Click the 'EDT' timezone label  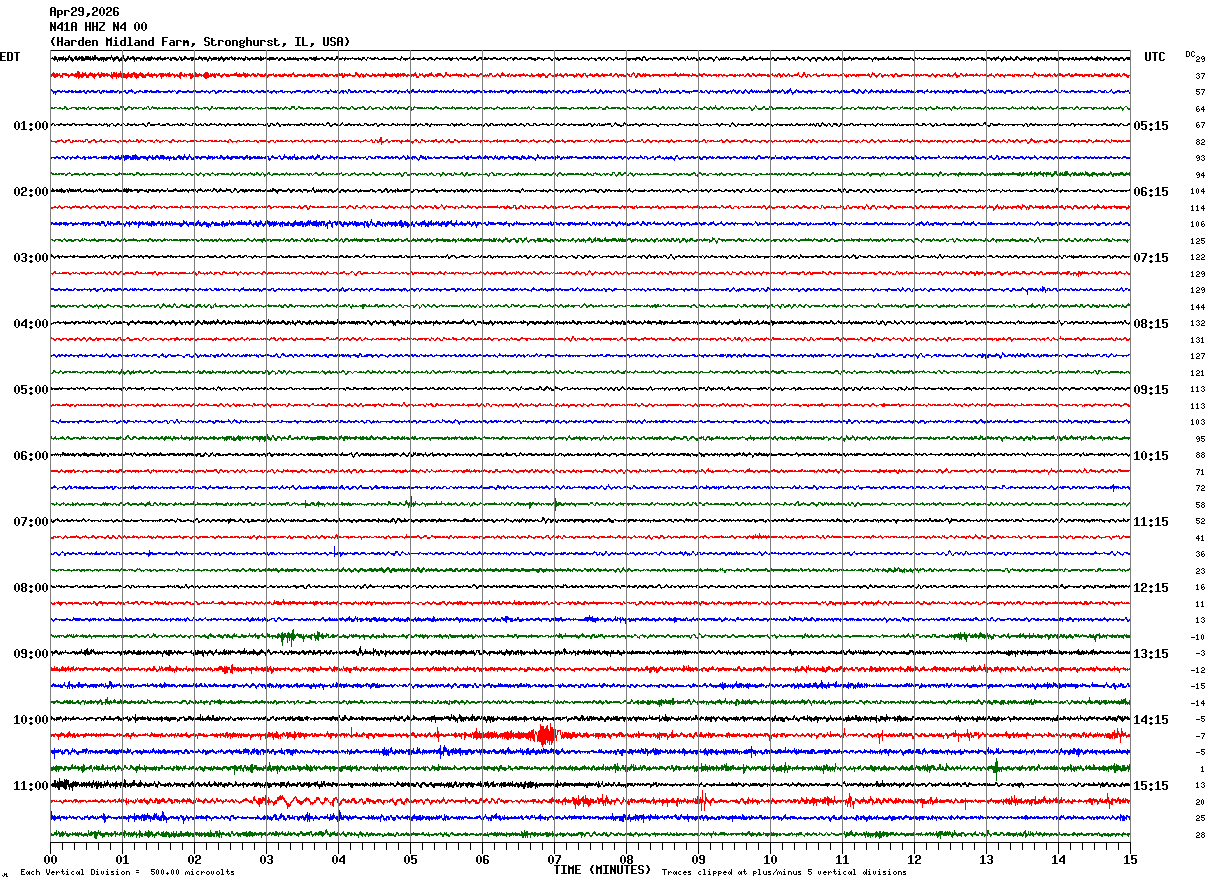[10, 57]
